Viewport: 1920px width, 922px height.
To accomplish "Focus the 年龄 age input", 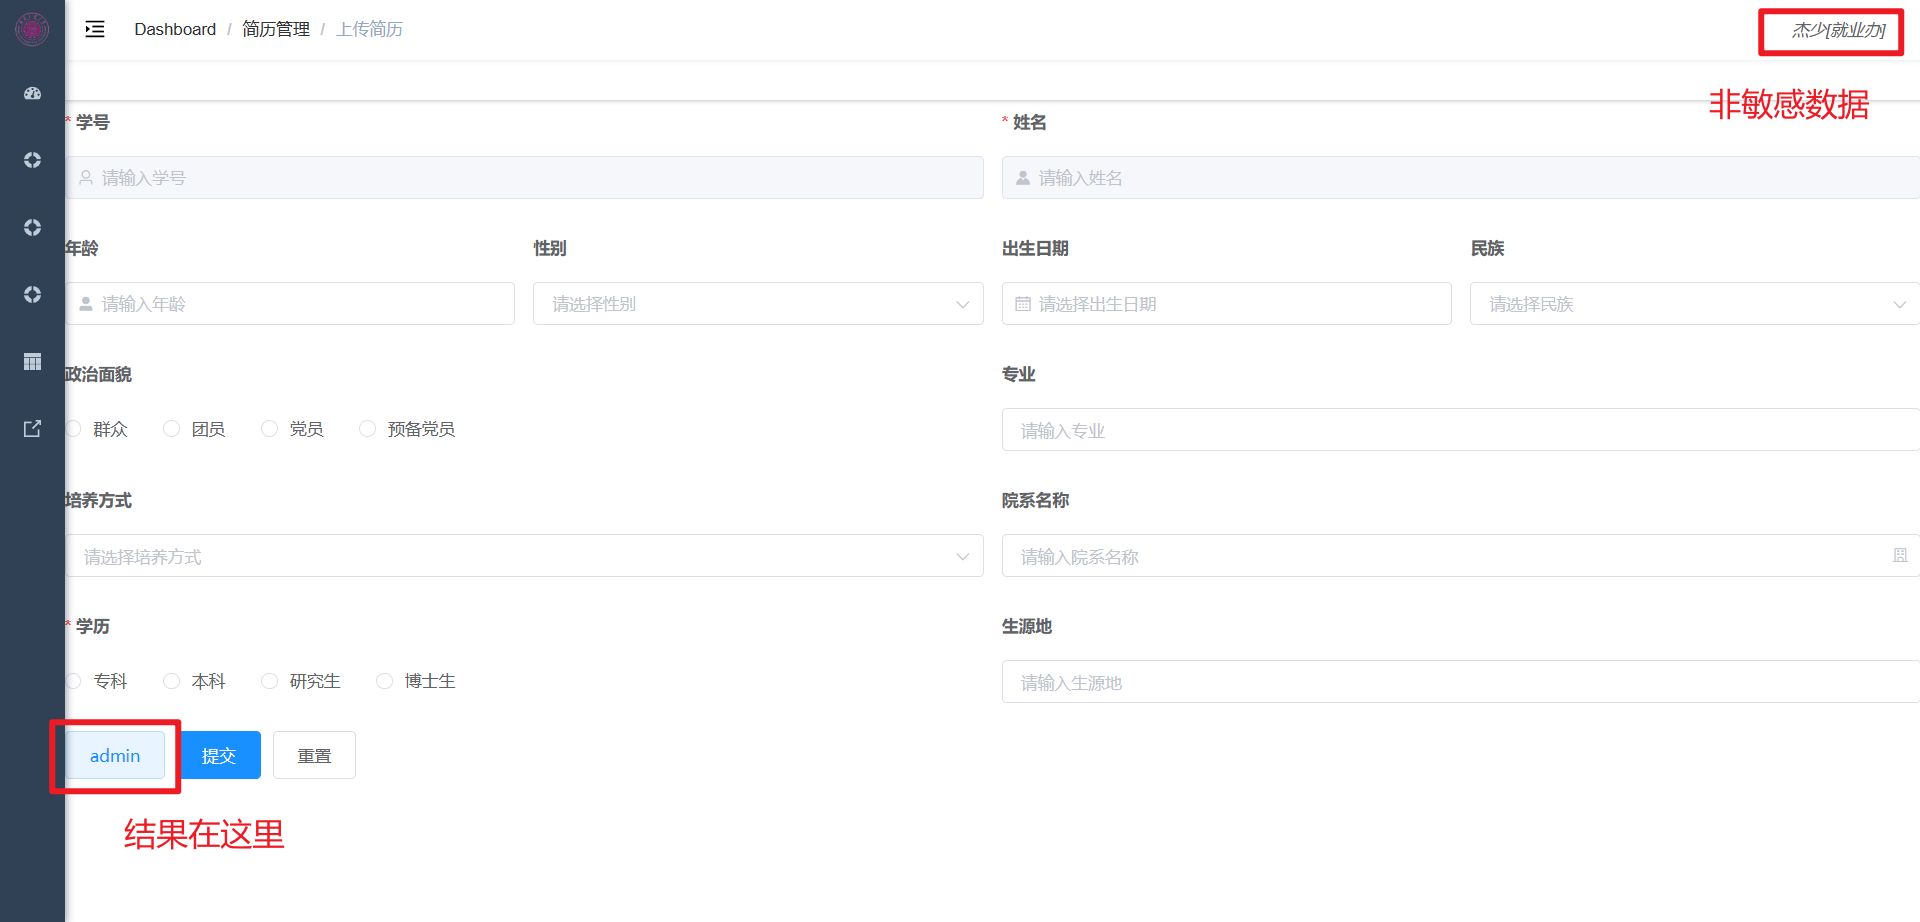I will (290, 304).
